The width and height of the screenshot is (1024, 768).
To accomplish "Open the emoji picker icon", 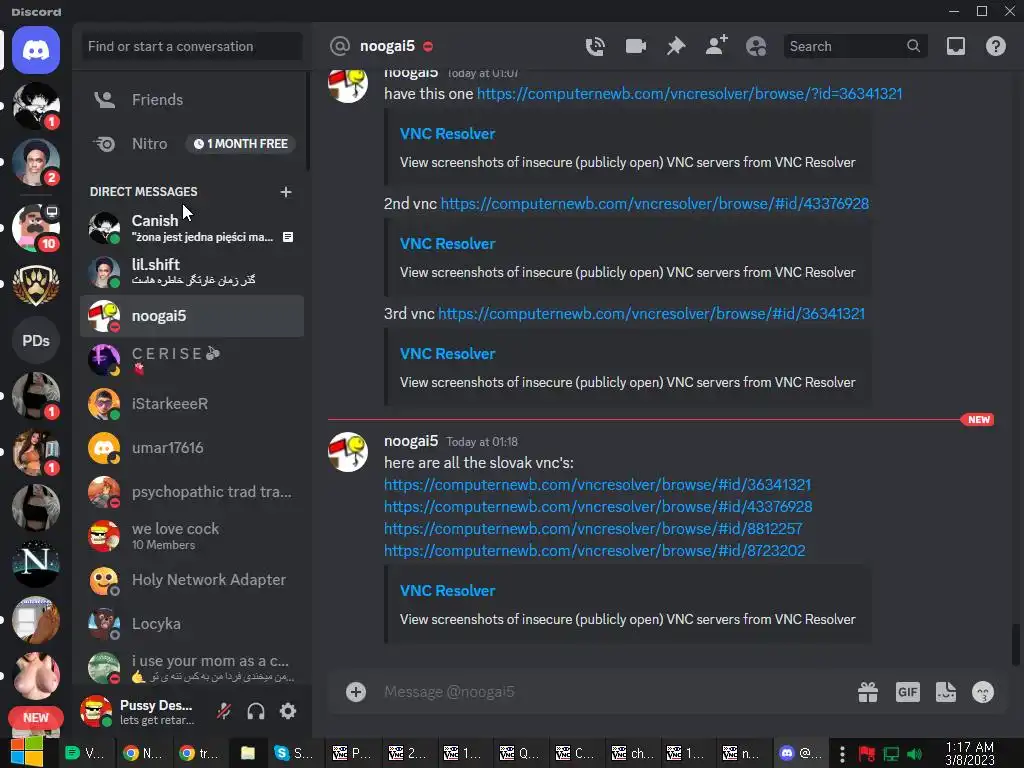I will (983, 692).
